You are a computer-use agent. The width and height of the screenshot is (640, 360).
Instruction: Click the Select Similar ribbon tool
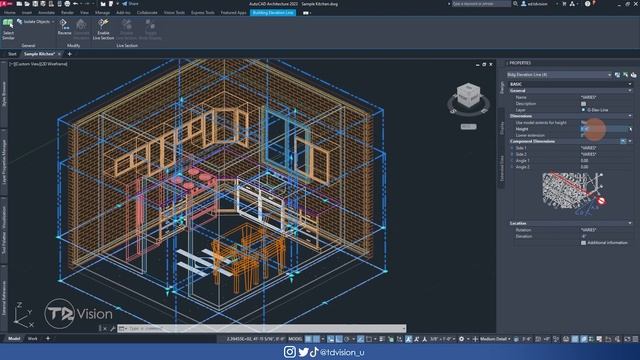[8, 29]
